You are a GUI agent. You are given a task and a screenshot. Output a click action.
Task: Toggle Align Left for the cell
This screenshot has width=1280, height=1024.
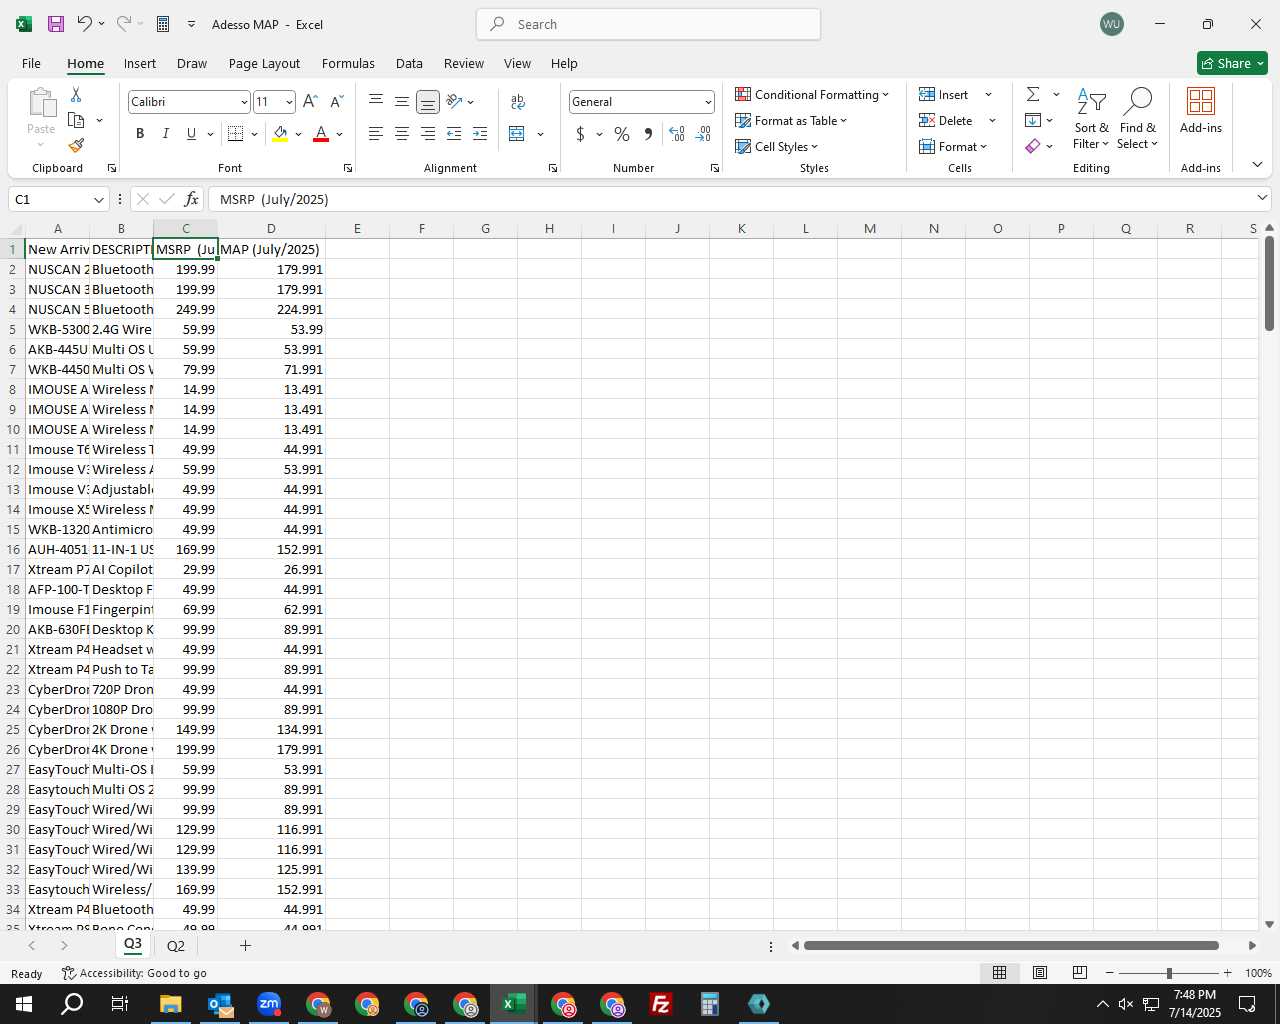coord(376,134)
